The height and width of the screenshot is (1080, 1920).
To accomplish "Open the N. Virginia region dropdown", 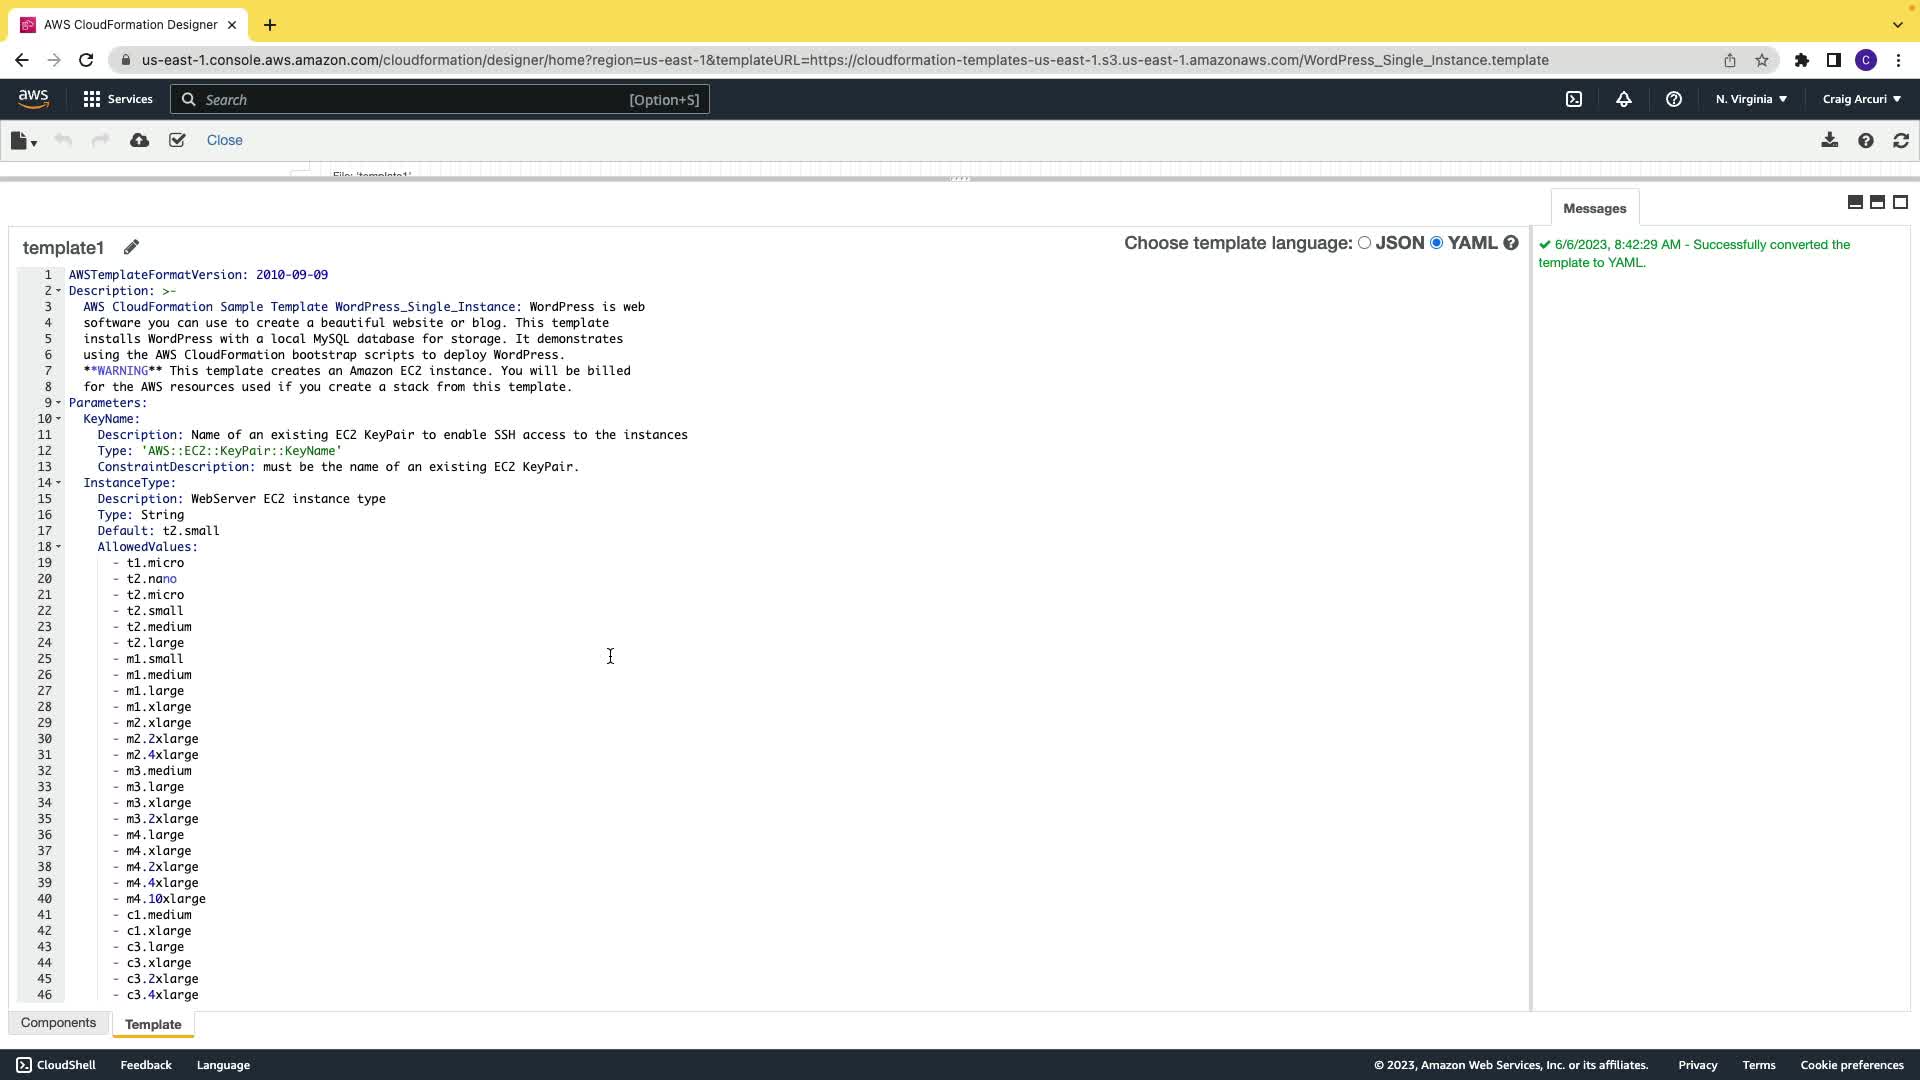I will (x=1751, y=99).
